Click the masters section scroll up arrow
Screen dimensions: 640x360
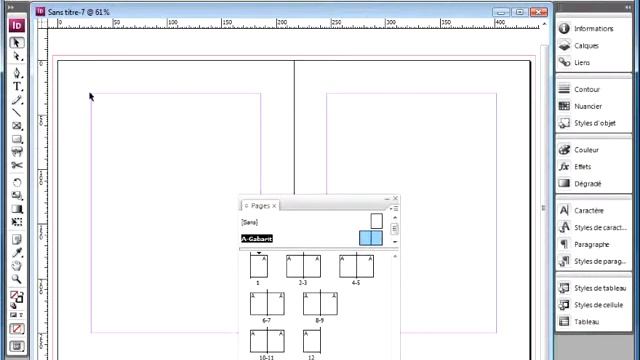coord(395,218)
